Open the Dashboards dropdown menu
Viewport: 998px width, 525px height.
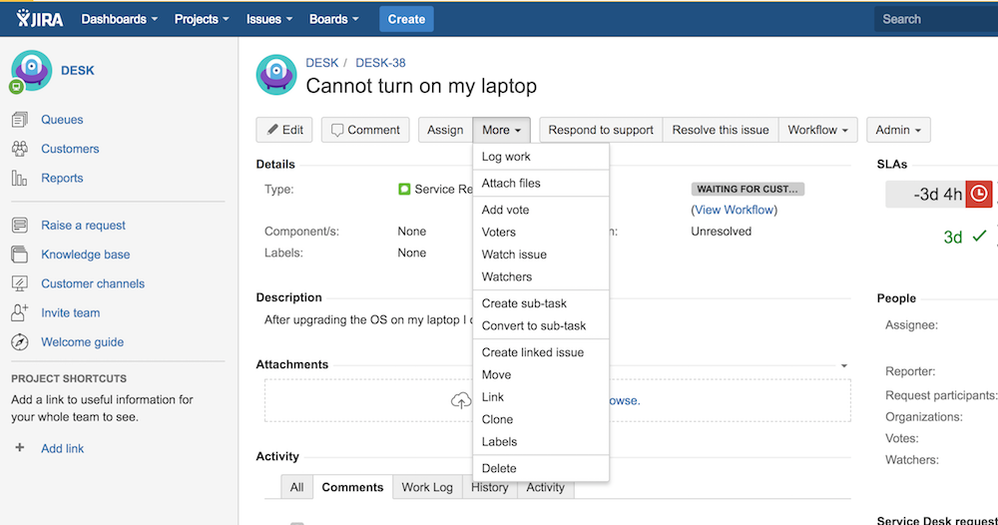click(119, 19)
